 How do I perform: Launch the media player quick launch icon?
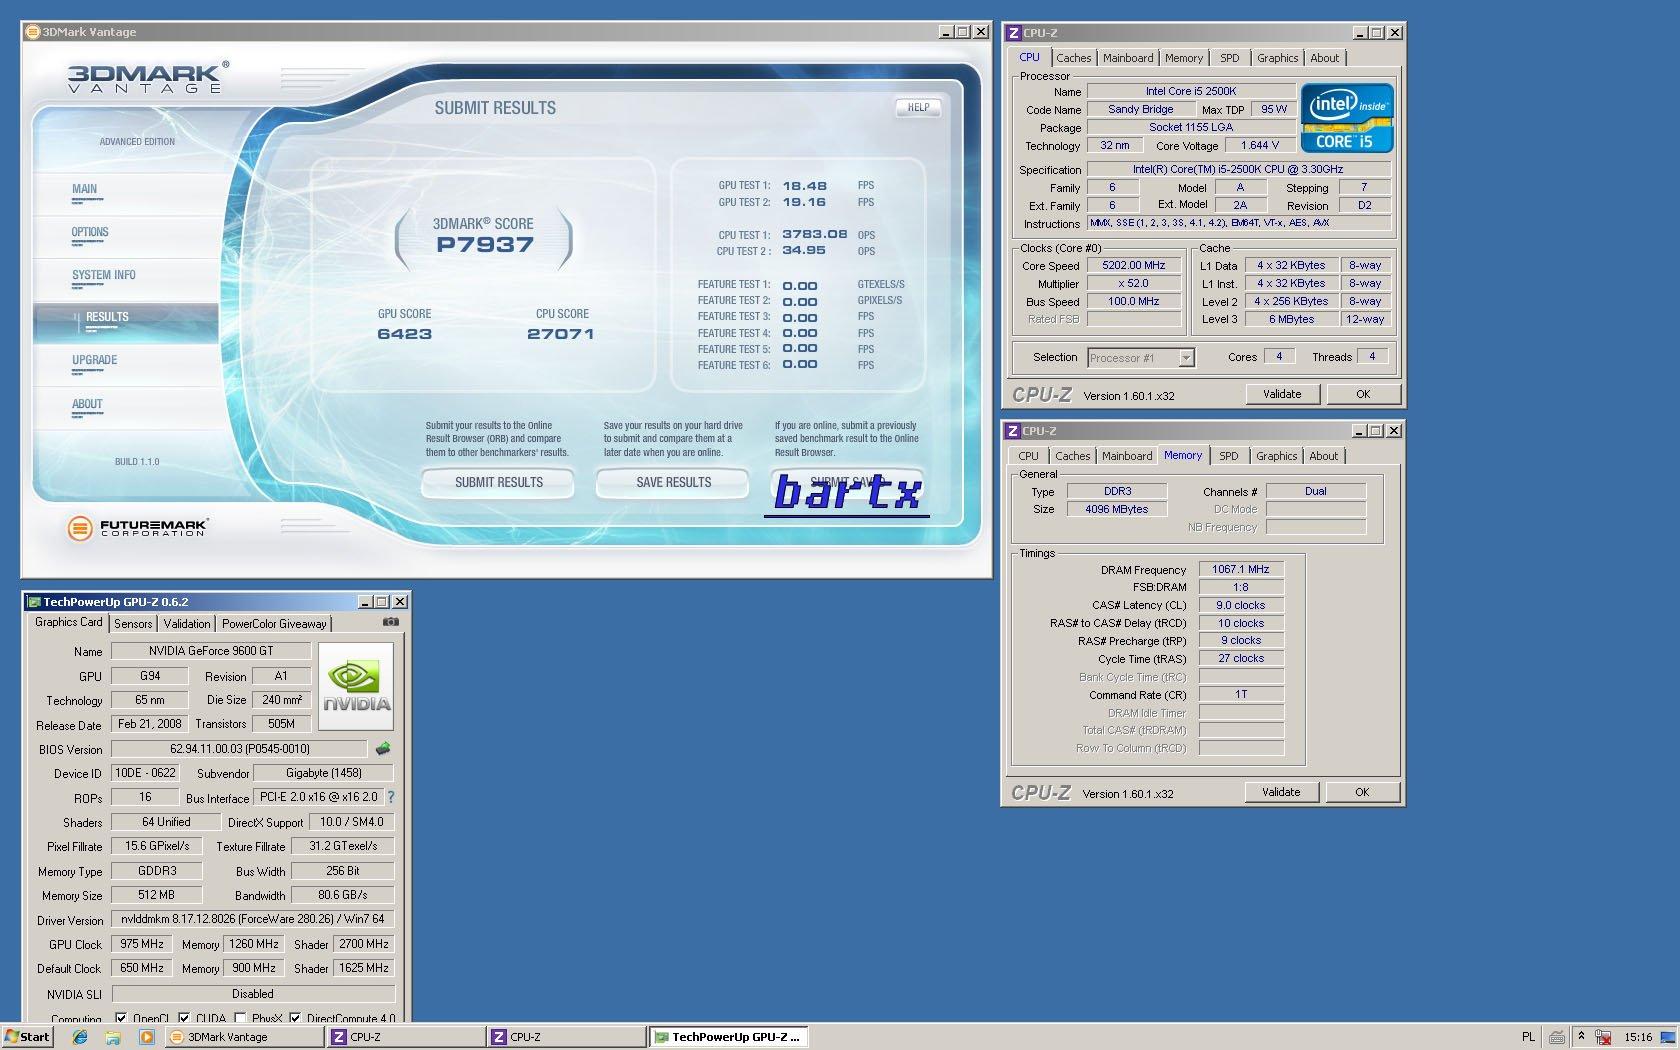pos(146,1037)
